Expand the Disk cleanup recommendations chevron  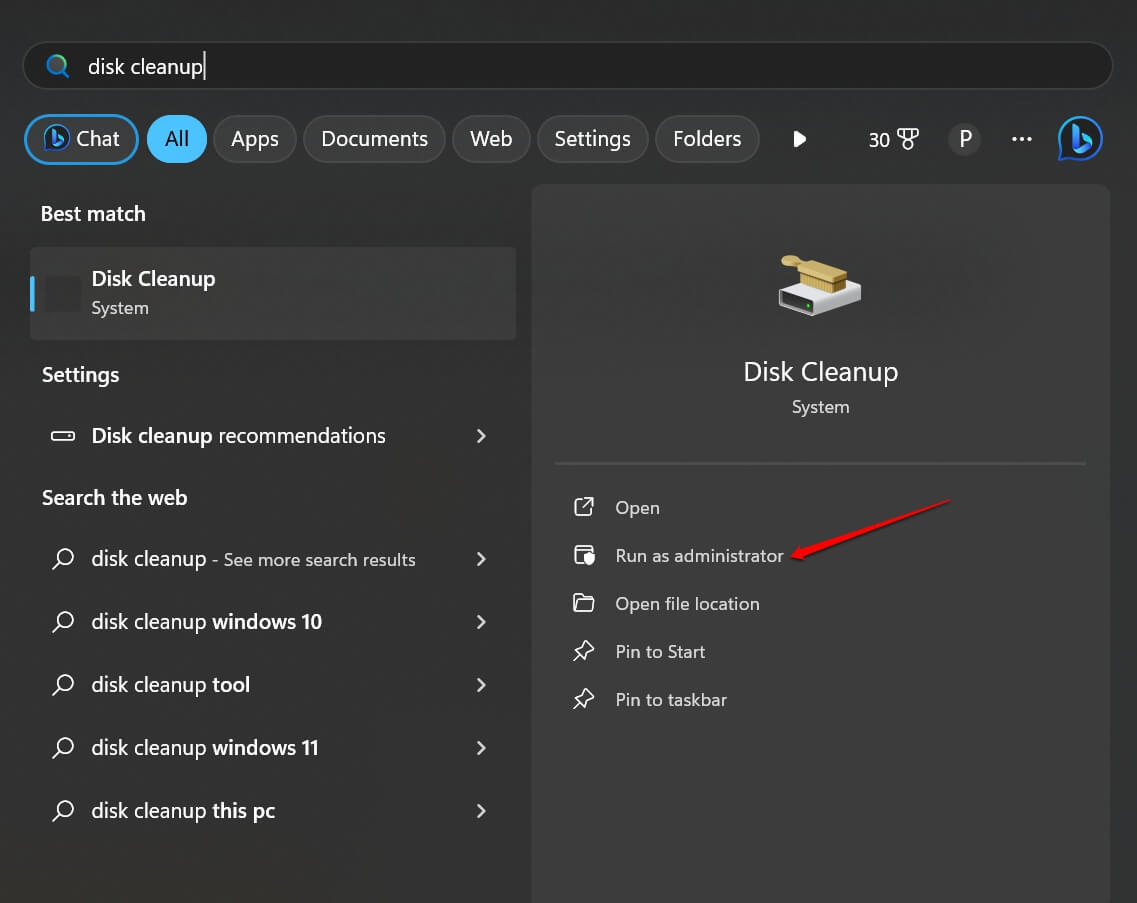[x=481, y=436]
